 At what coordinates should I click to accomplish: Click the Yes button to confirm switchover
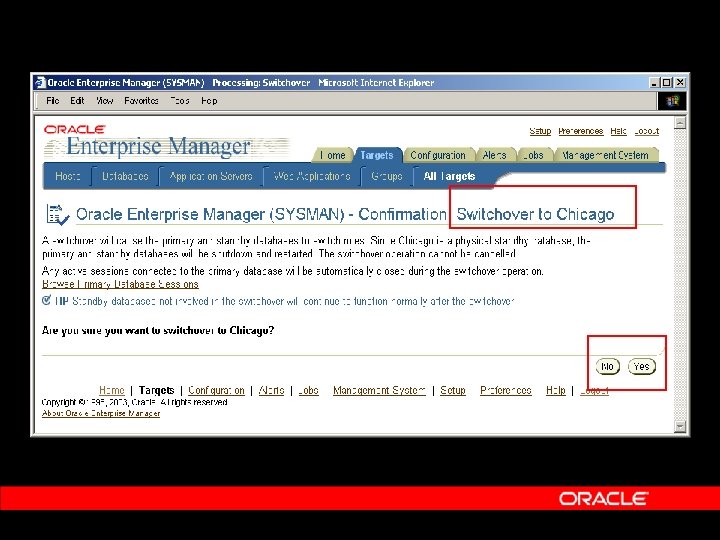coord(641,366)
